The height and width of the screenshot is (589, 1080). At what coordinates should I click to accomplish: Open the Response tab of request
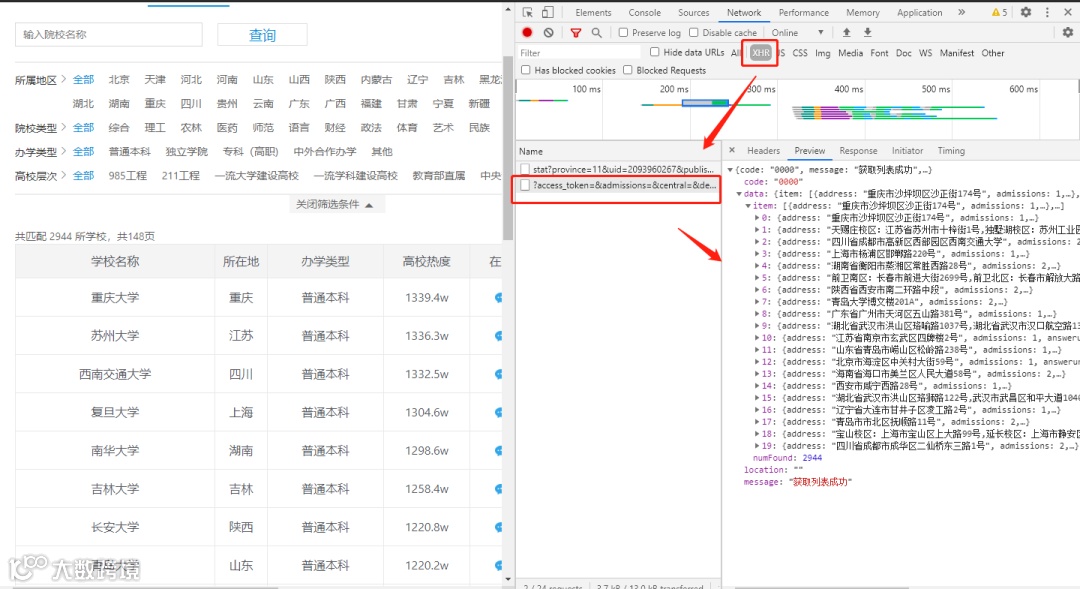pos(858,150)
